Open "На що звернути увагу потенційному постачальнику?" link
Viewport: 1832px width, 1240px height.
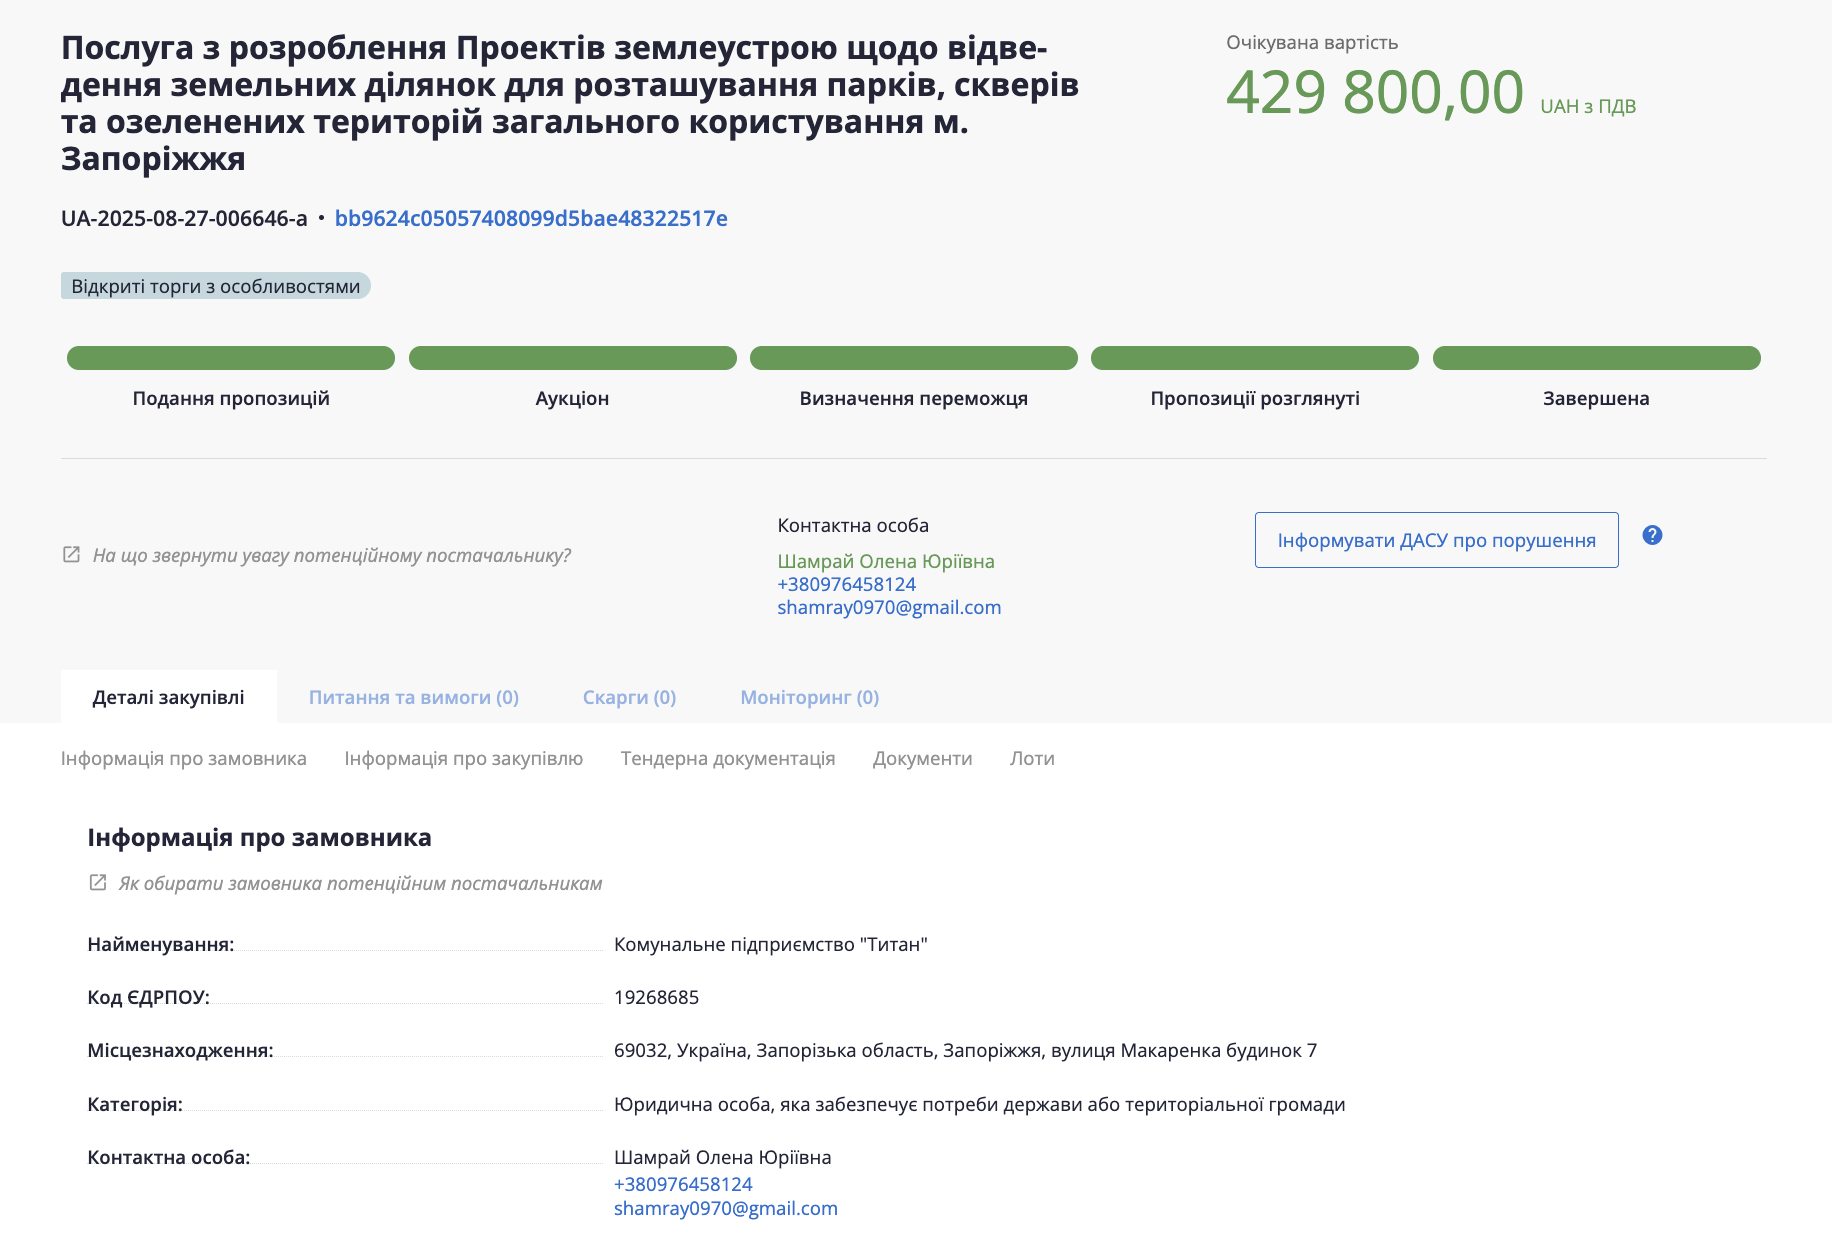[x=333, y=555]
